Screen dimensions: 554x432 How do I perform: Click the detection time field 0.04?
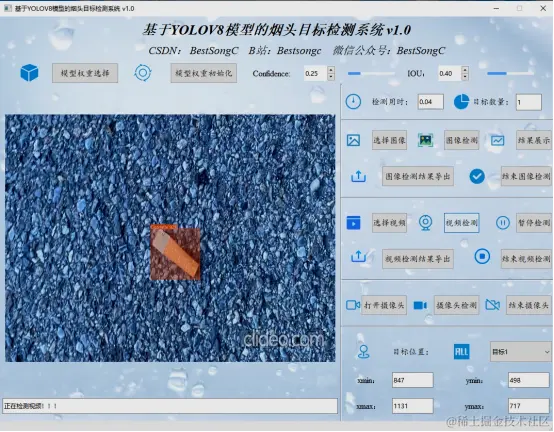coord(430,102)
